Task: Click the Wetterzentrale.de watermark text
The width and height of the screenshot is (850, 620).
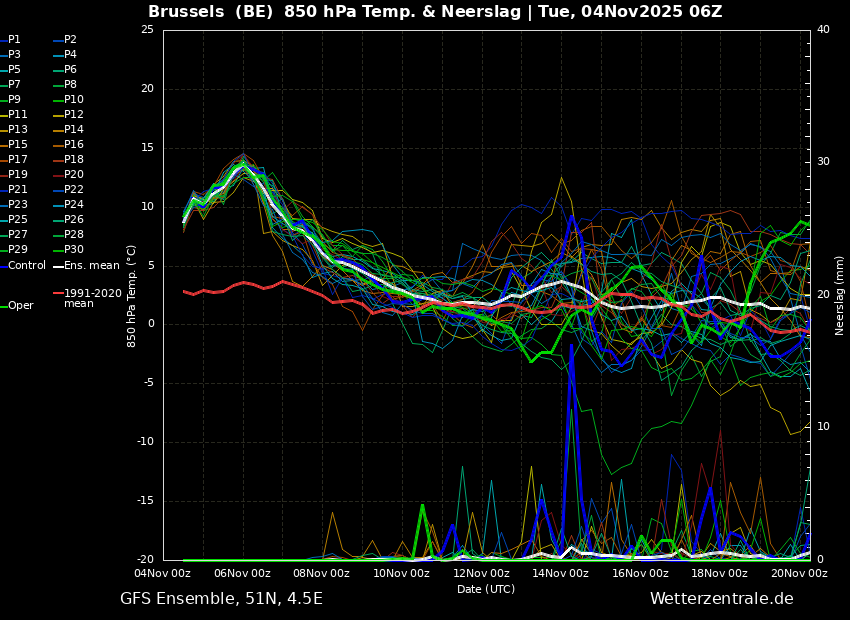Action: 721,599
